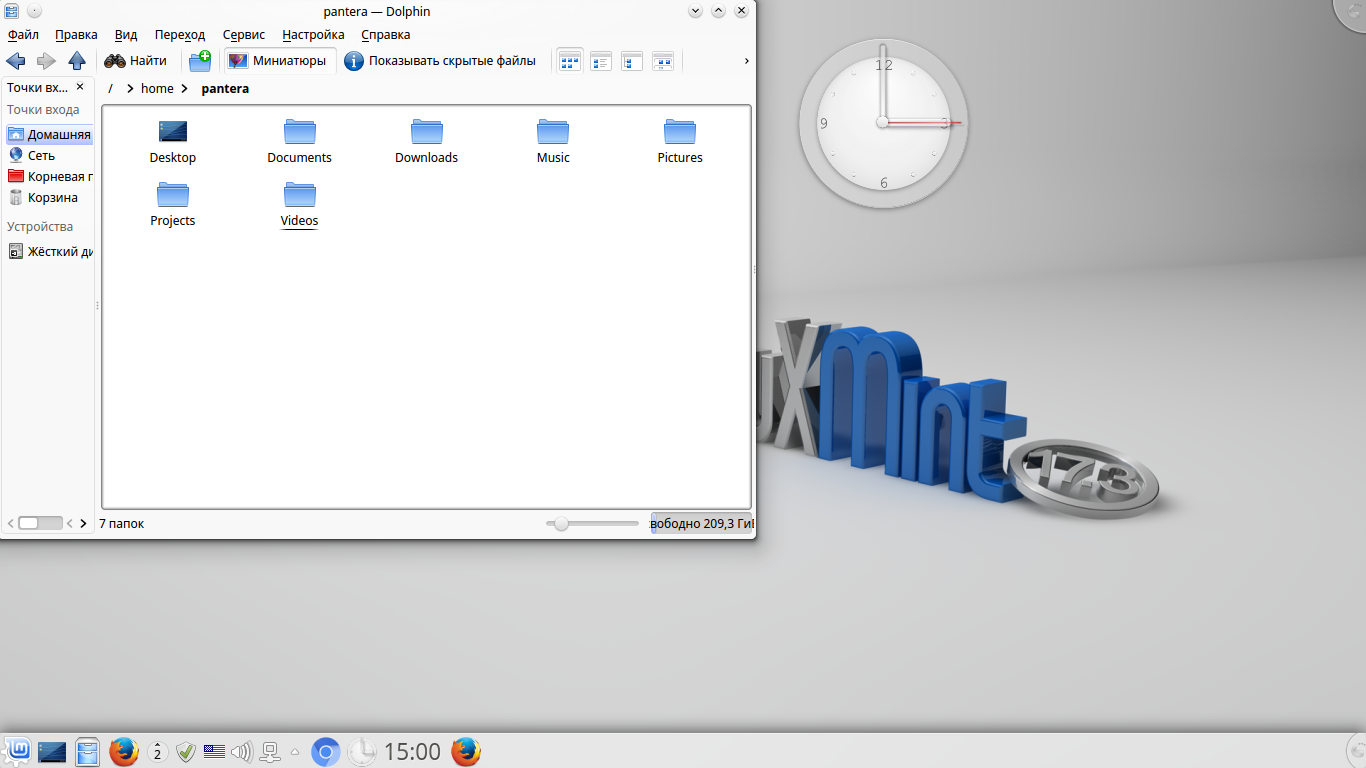This screenshot has width=1366, height=768.
Task: Toggle Миниатюры thumbnail previews
Action: (278, 61)
